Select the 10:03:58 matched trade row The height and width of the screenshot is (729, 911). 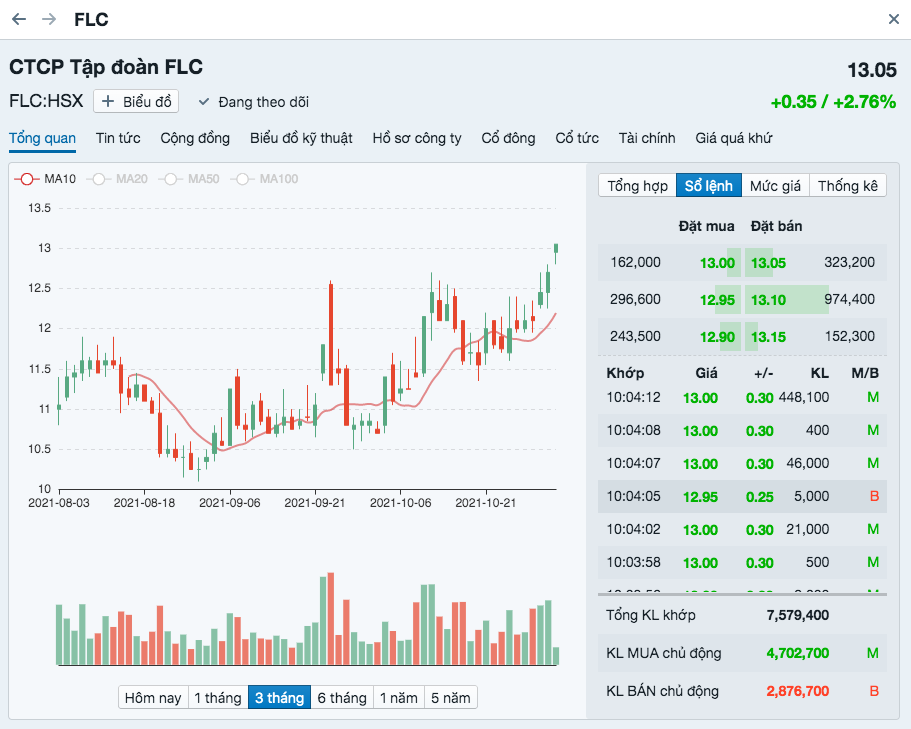[743, 562]
